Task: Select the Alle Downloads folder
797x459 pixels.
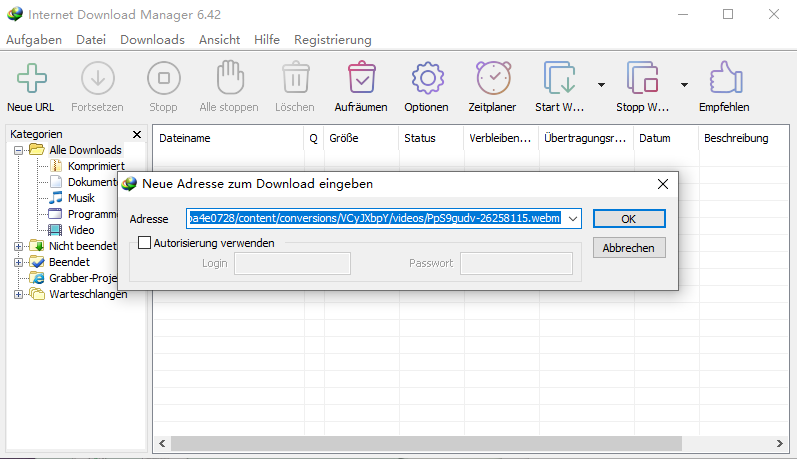Action: coord(85,150)
